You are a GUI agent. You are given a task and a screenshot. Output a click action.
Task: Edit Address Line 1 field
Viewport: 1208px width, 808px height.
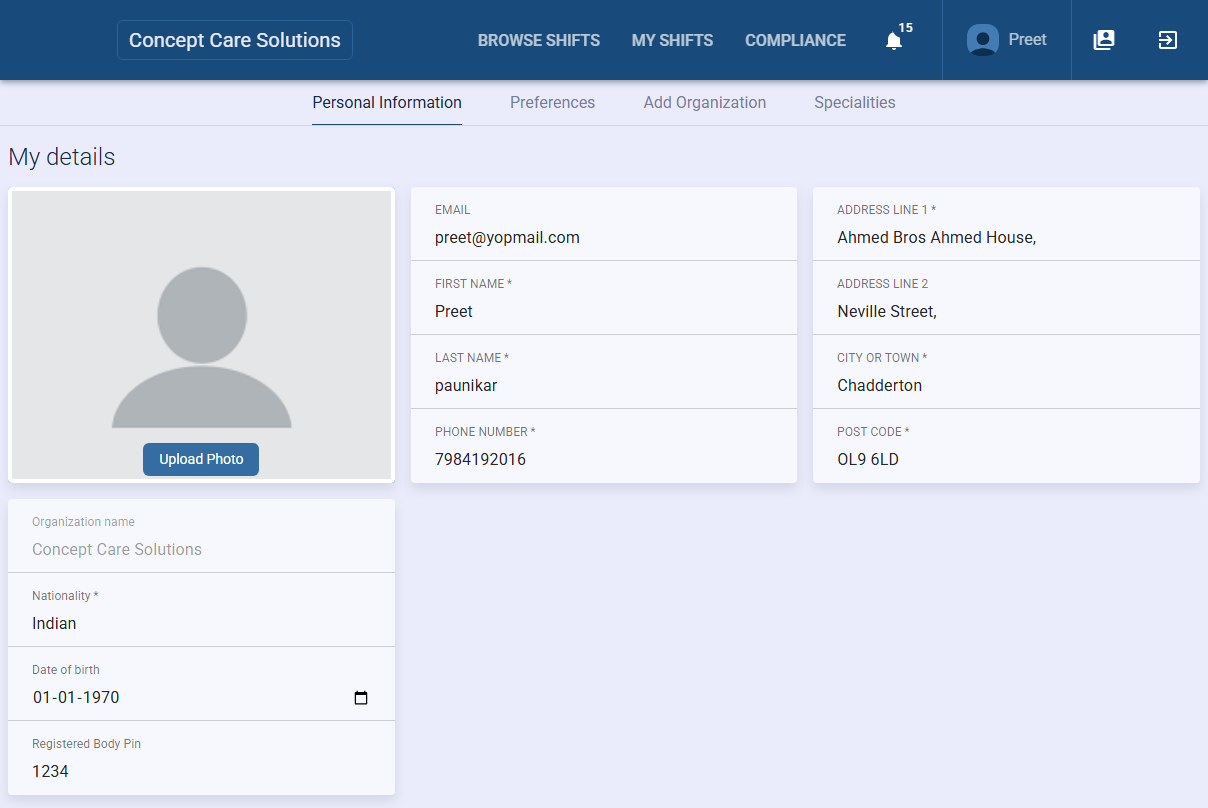(x=1006, y=224)
